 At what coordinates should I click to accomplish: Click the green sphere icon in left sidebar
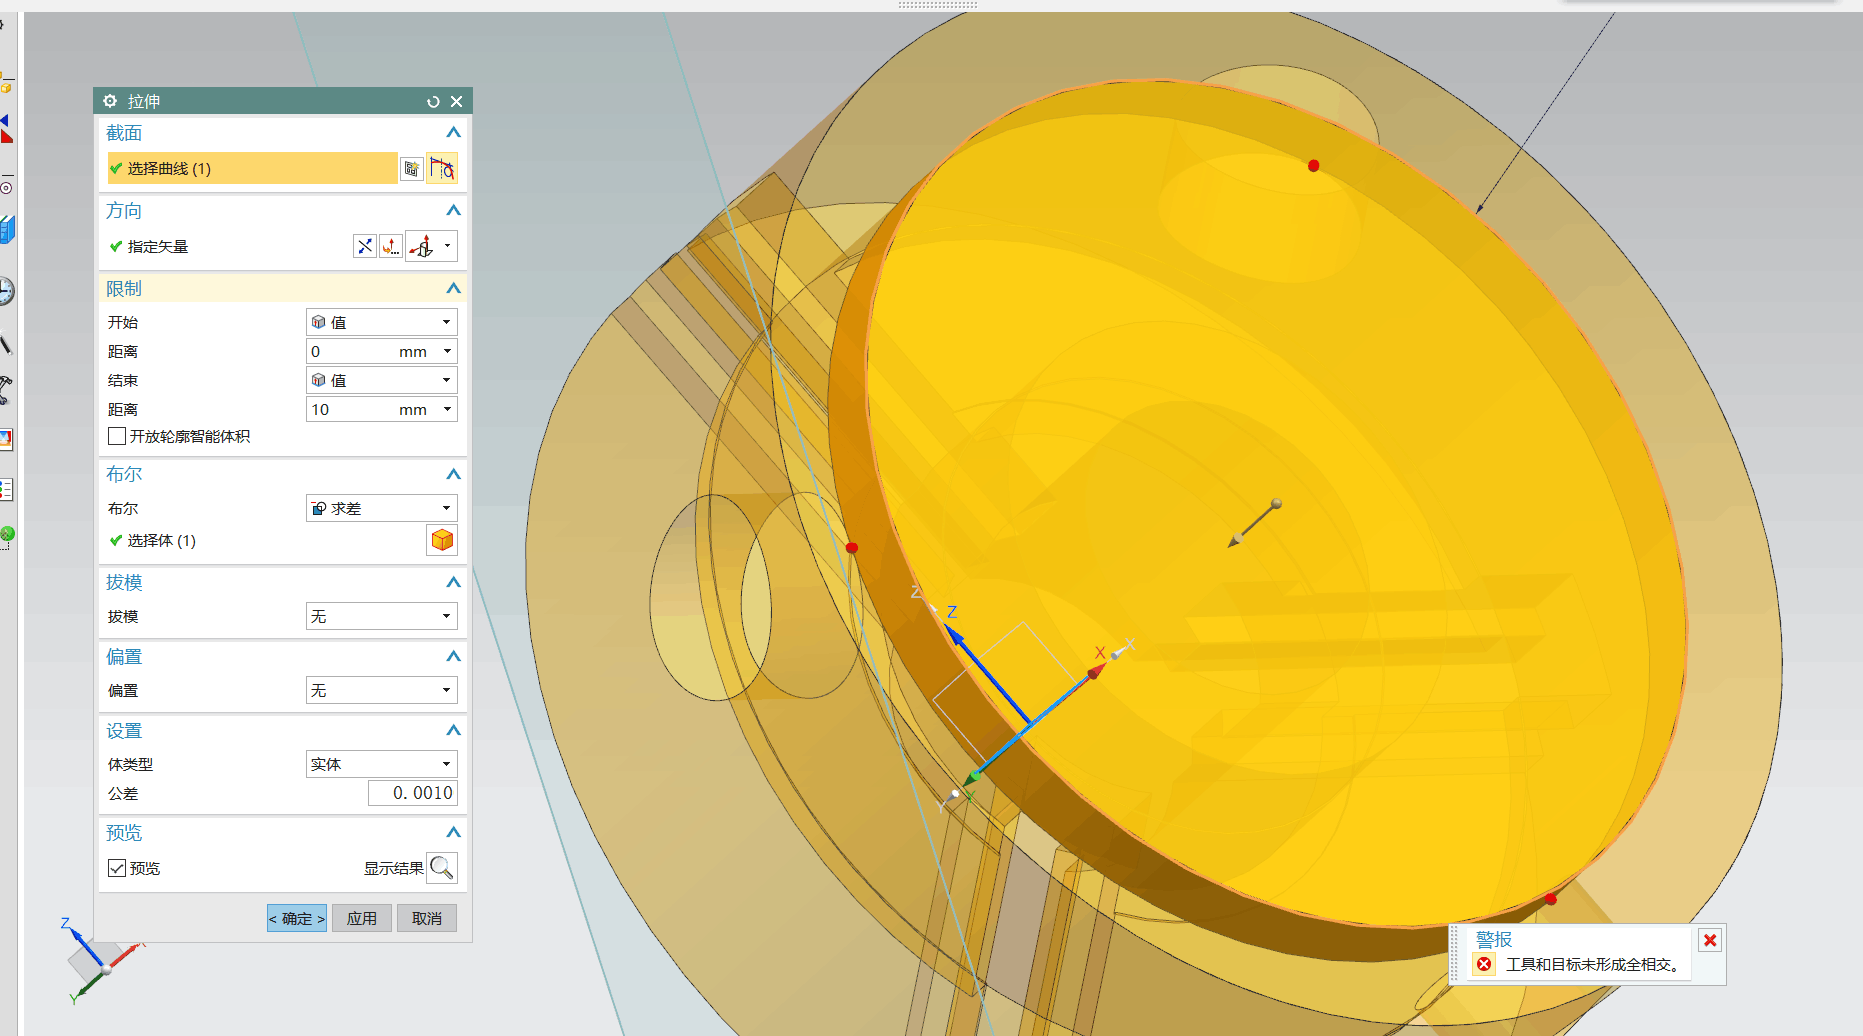pyautogui.click(x=6, y=536)
